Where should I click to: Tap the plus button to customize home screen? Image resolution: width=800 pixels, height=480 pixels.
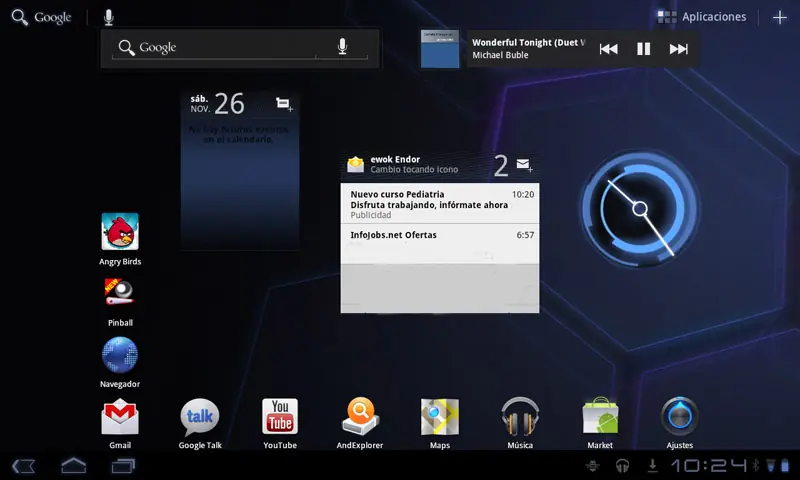pyautogui.click(x=780, y=17)
